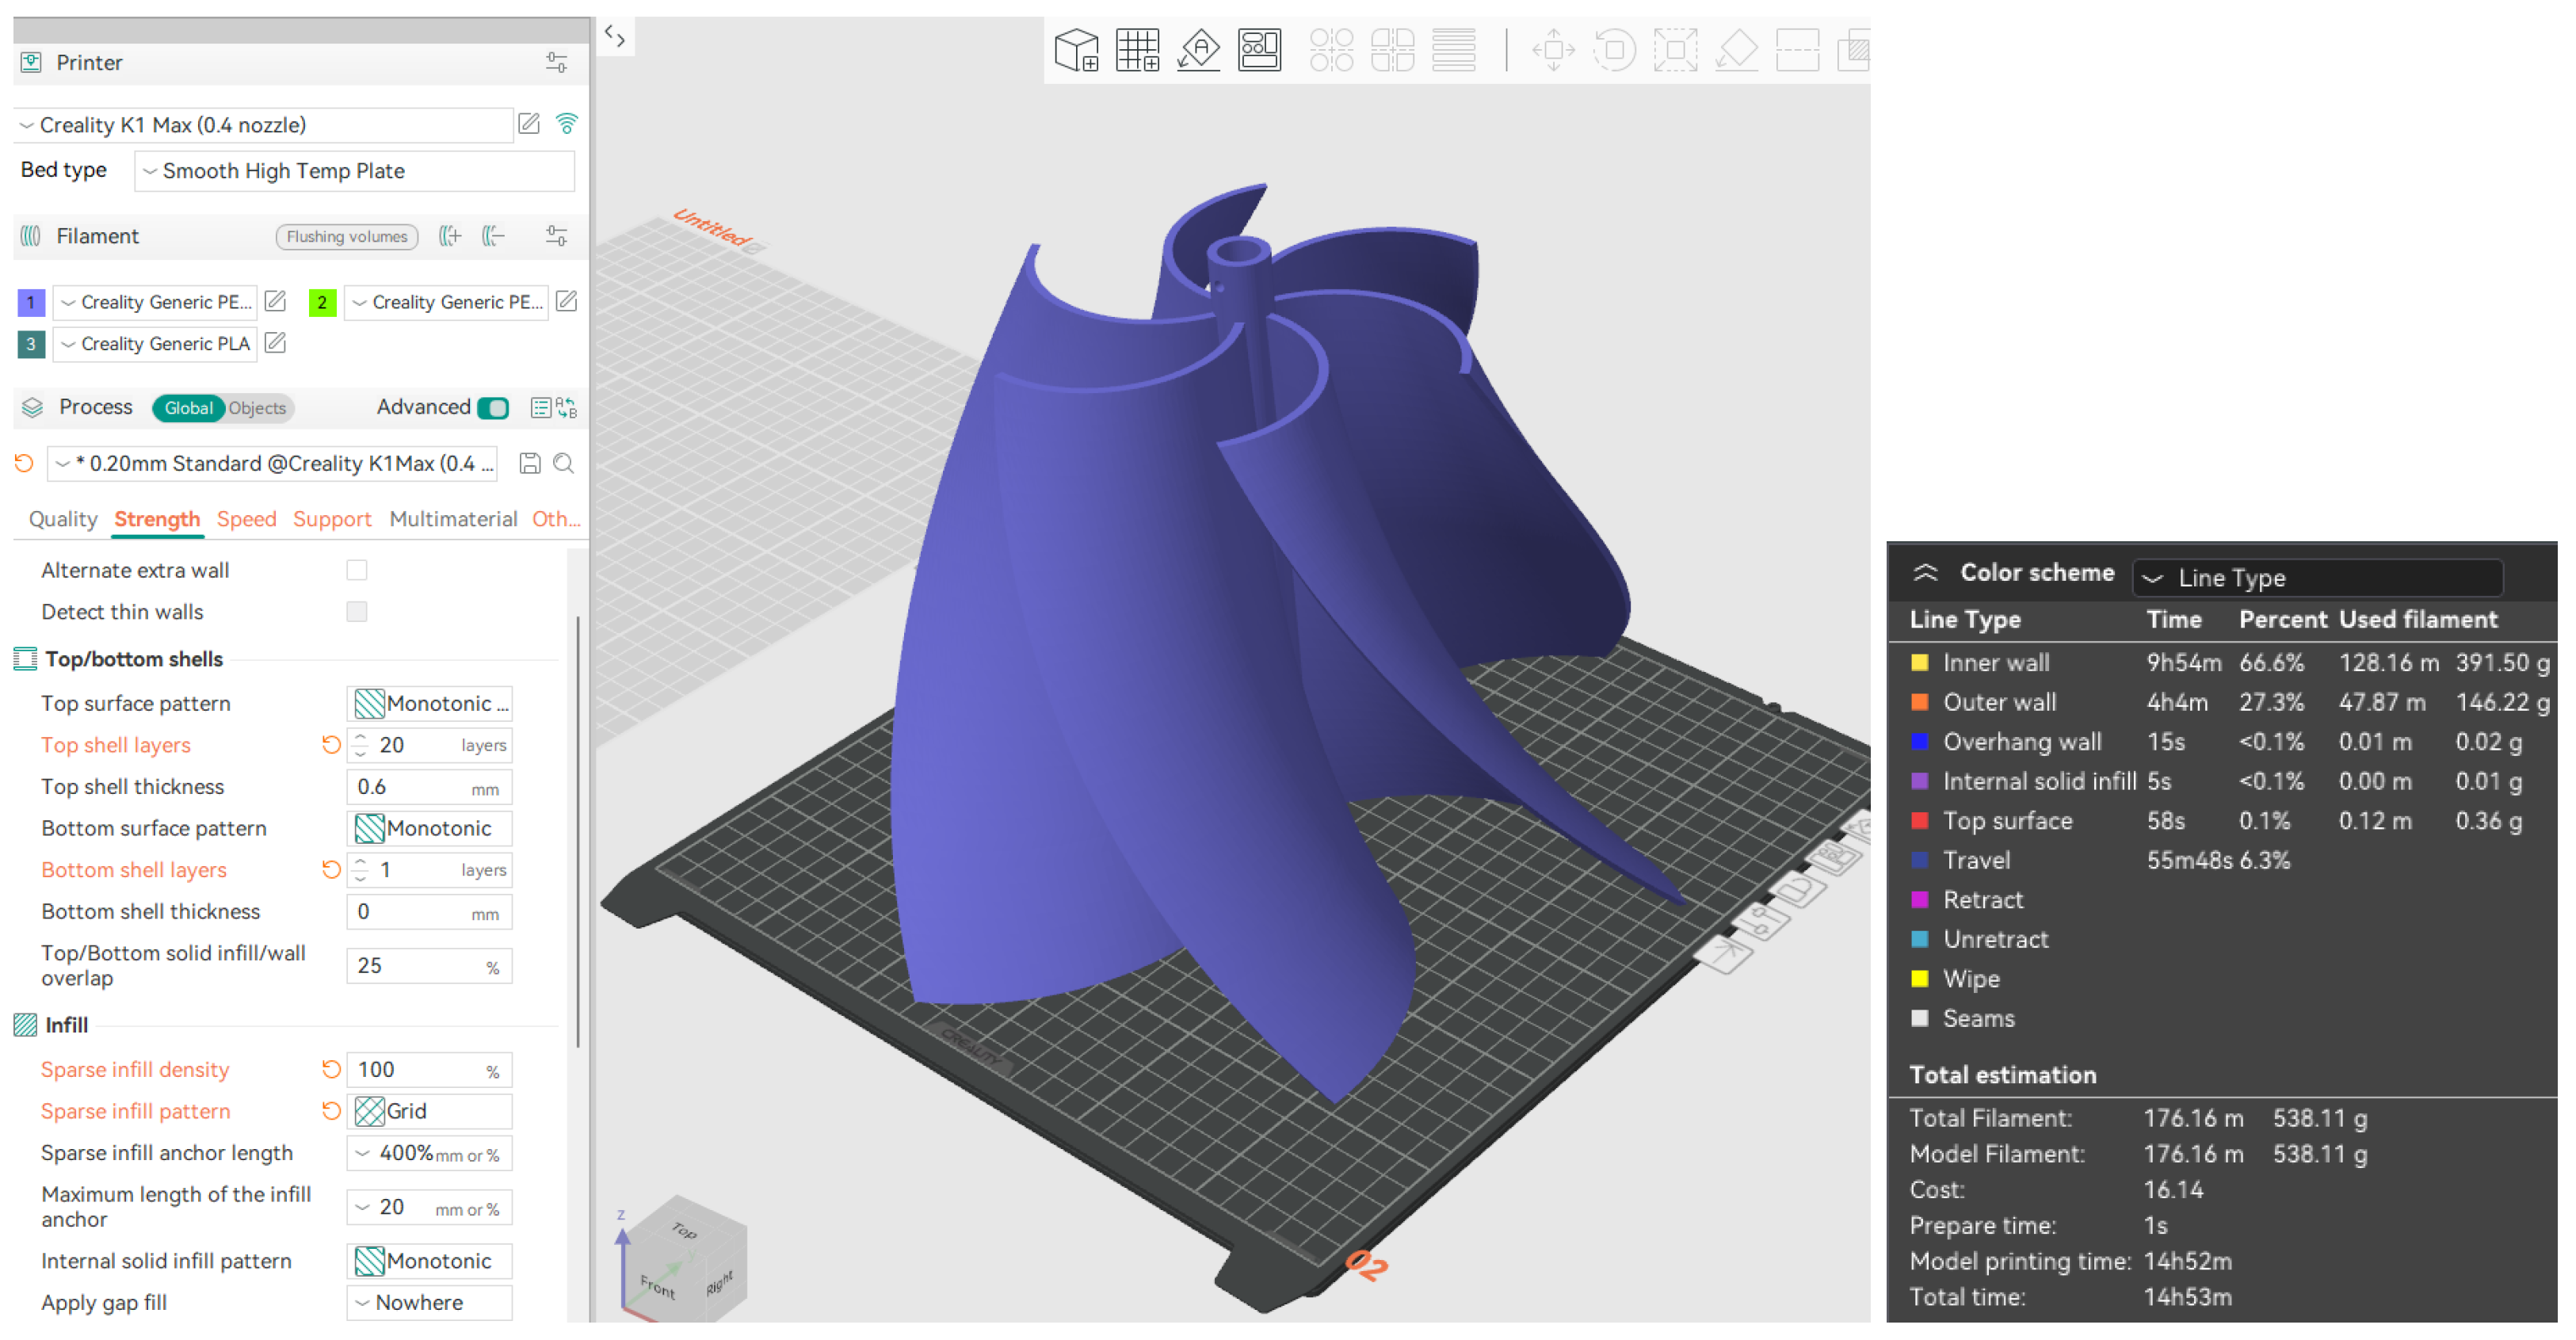Image resolution: width=2576 pixels, height=1340 pixels.
Task: Toggle the Detect thin walls checkbox
Action: (357, 612)
